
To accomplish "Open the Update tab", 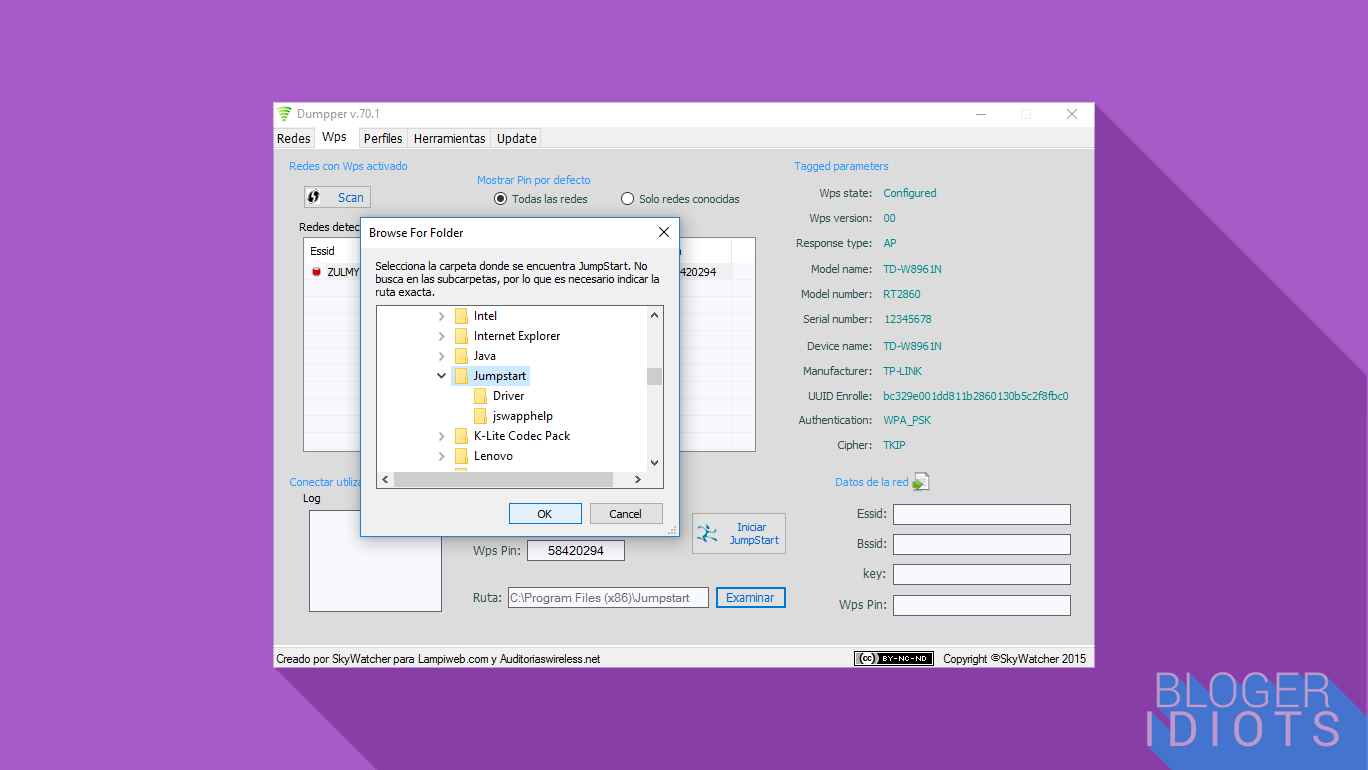I will (517, 139).
